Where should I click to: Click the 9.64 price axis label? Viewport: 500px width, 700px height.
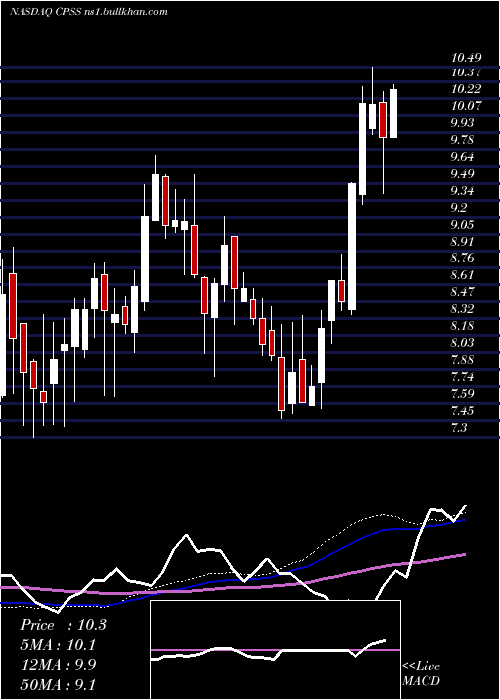464,157
